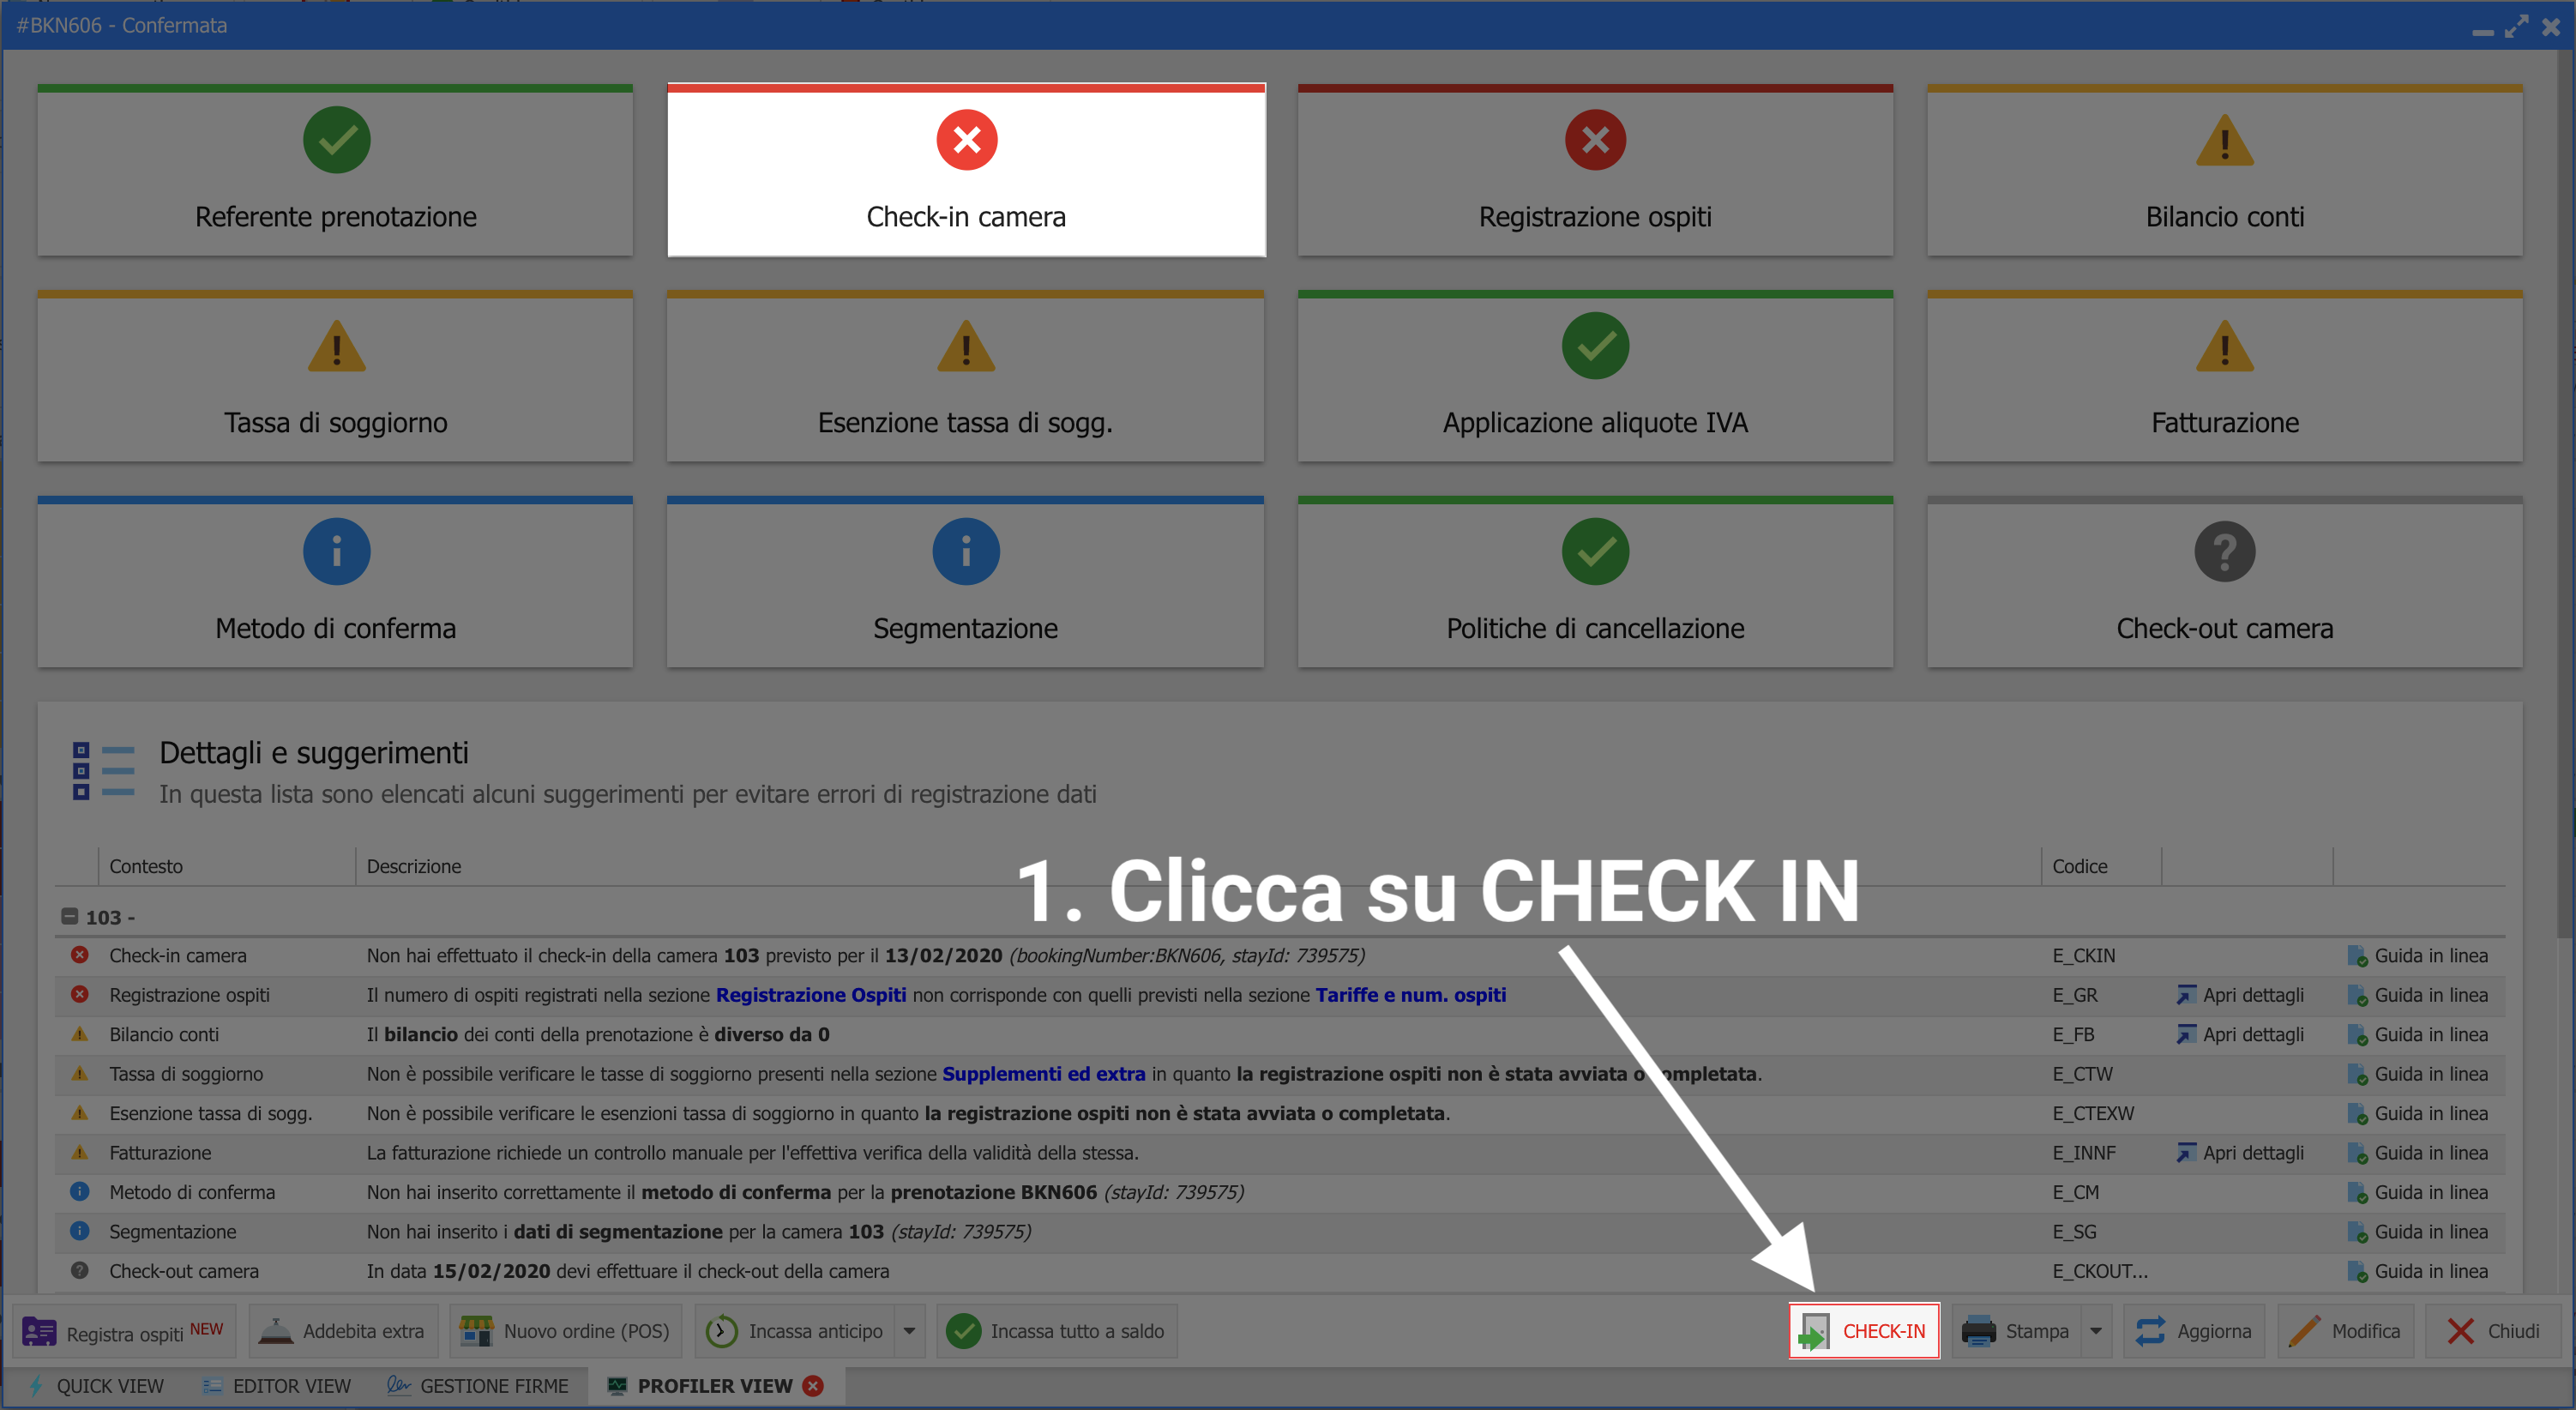Click the Stampa printer icon

pyautogui.click(x=1978, y=1331)
